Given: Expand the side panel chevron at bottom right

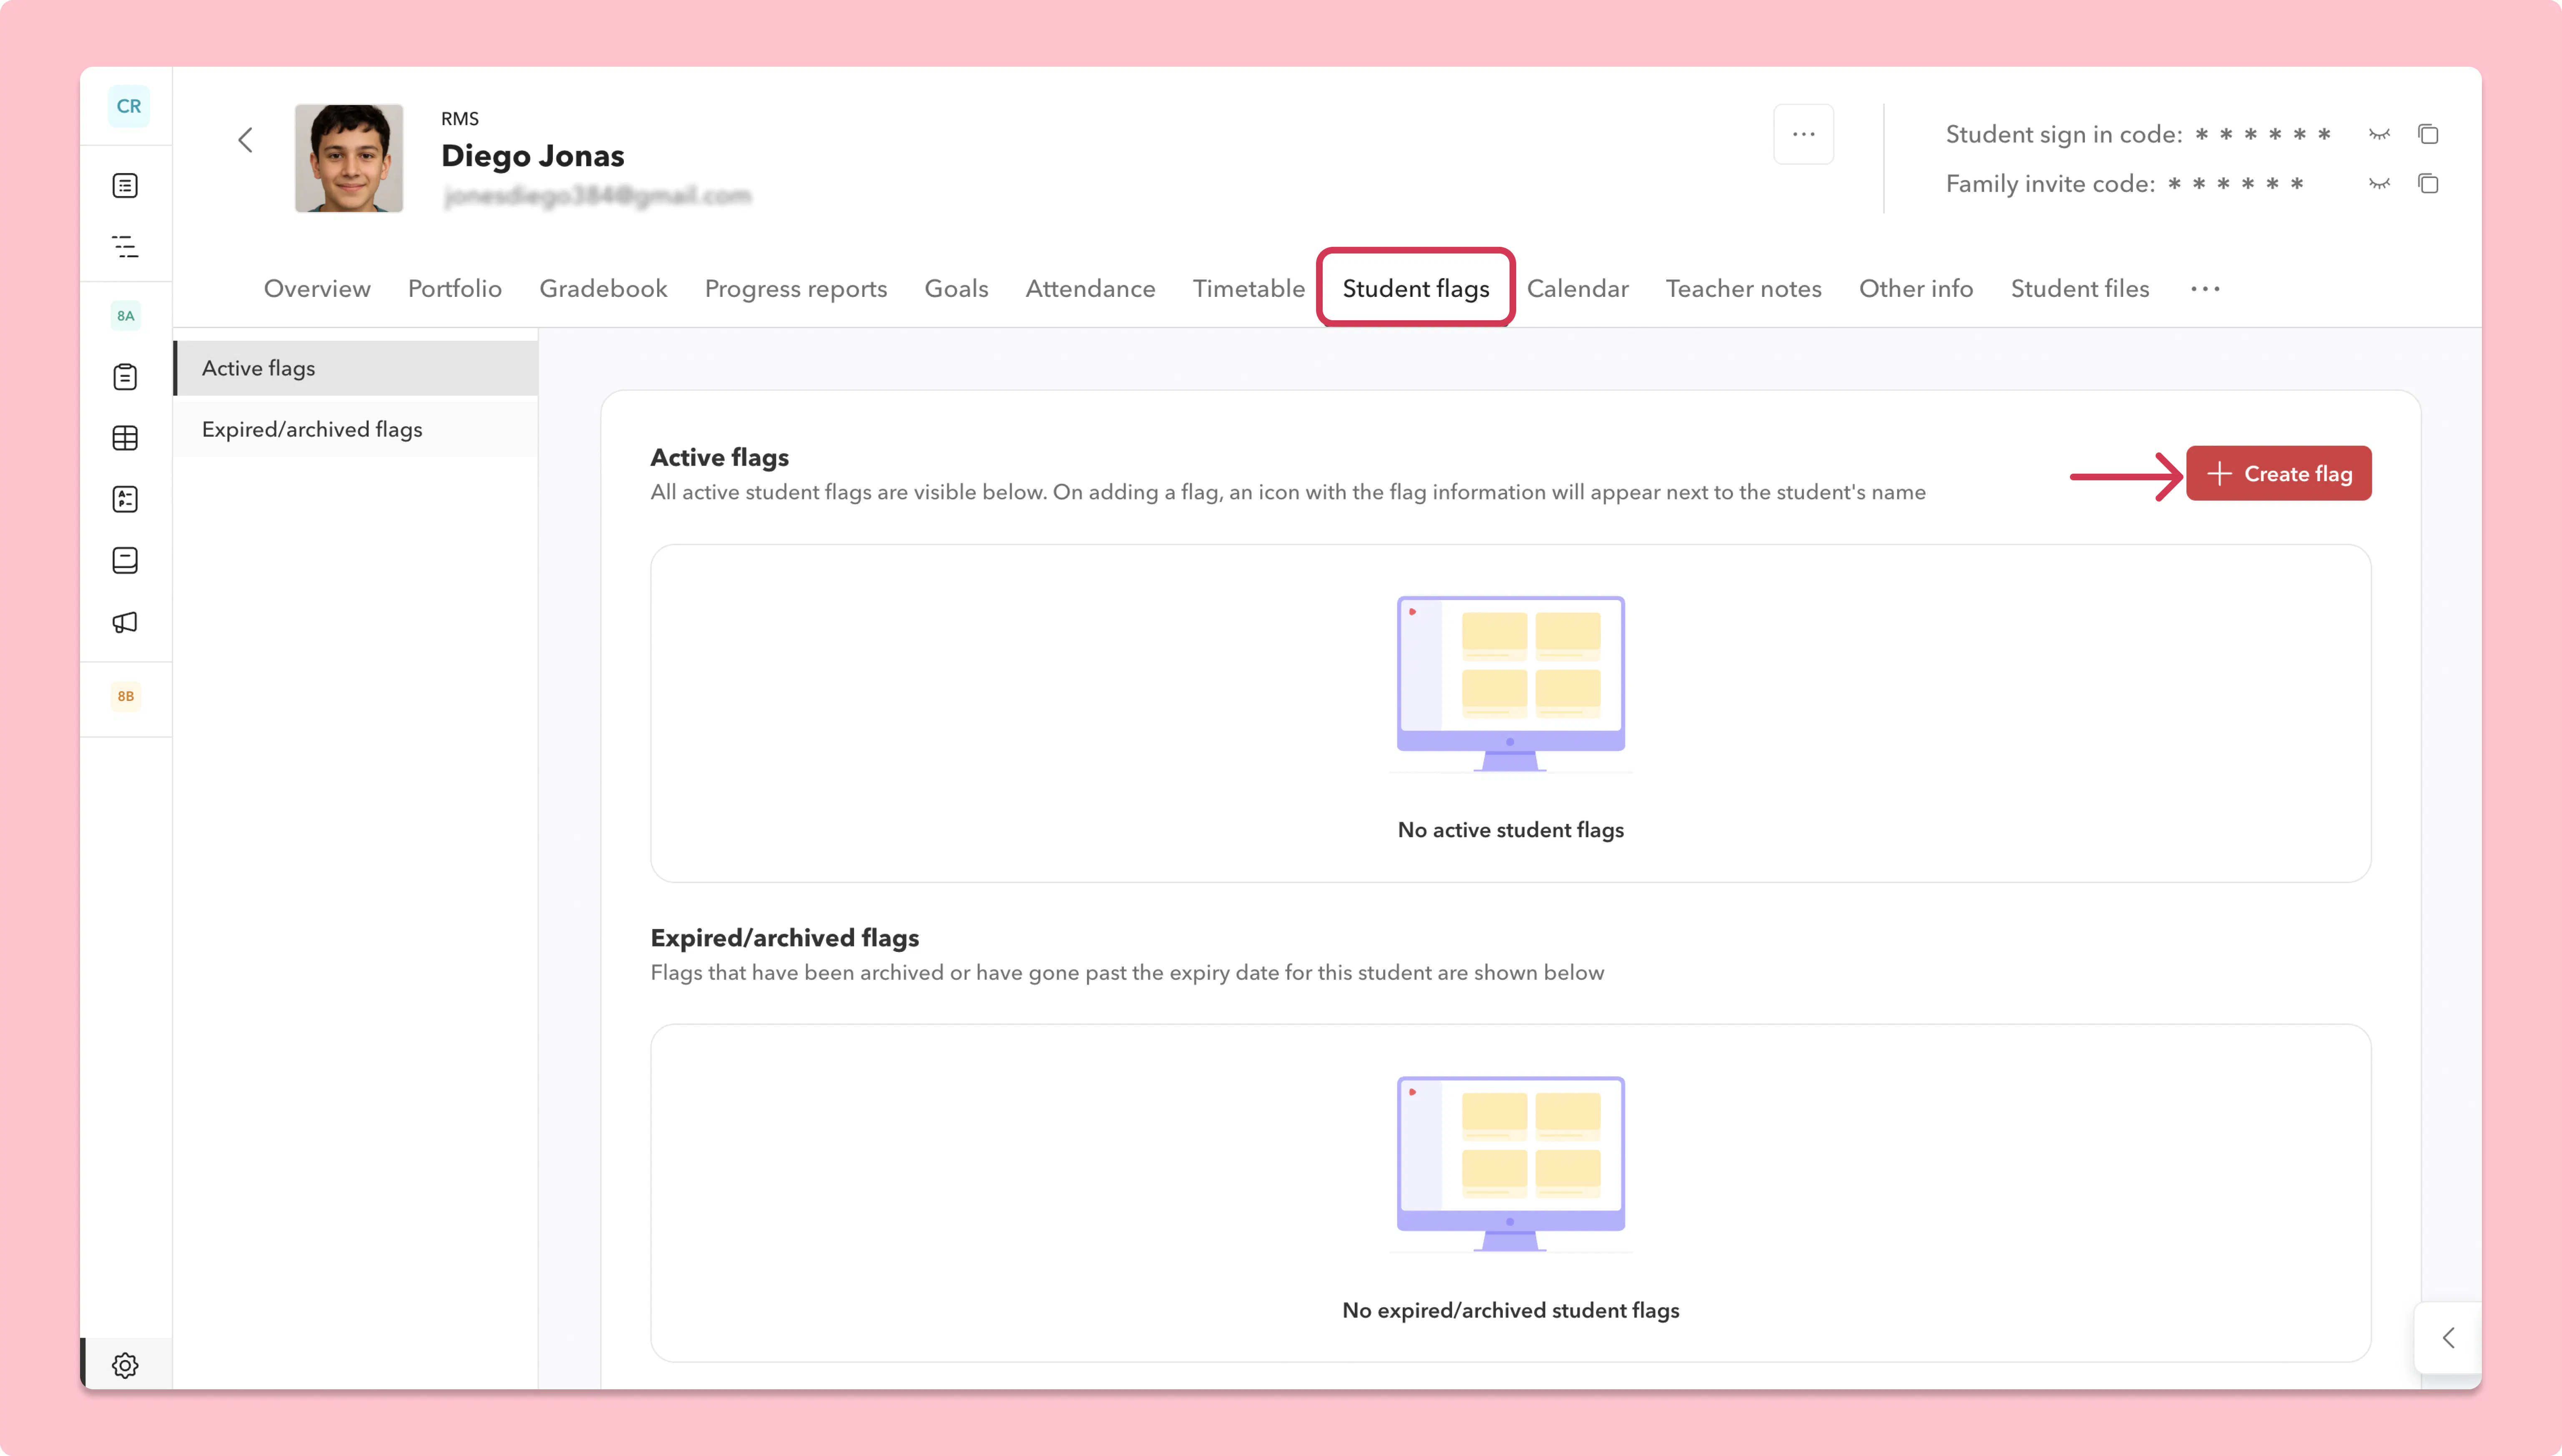Looking at the screenshot, I should [2448, 1338].
